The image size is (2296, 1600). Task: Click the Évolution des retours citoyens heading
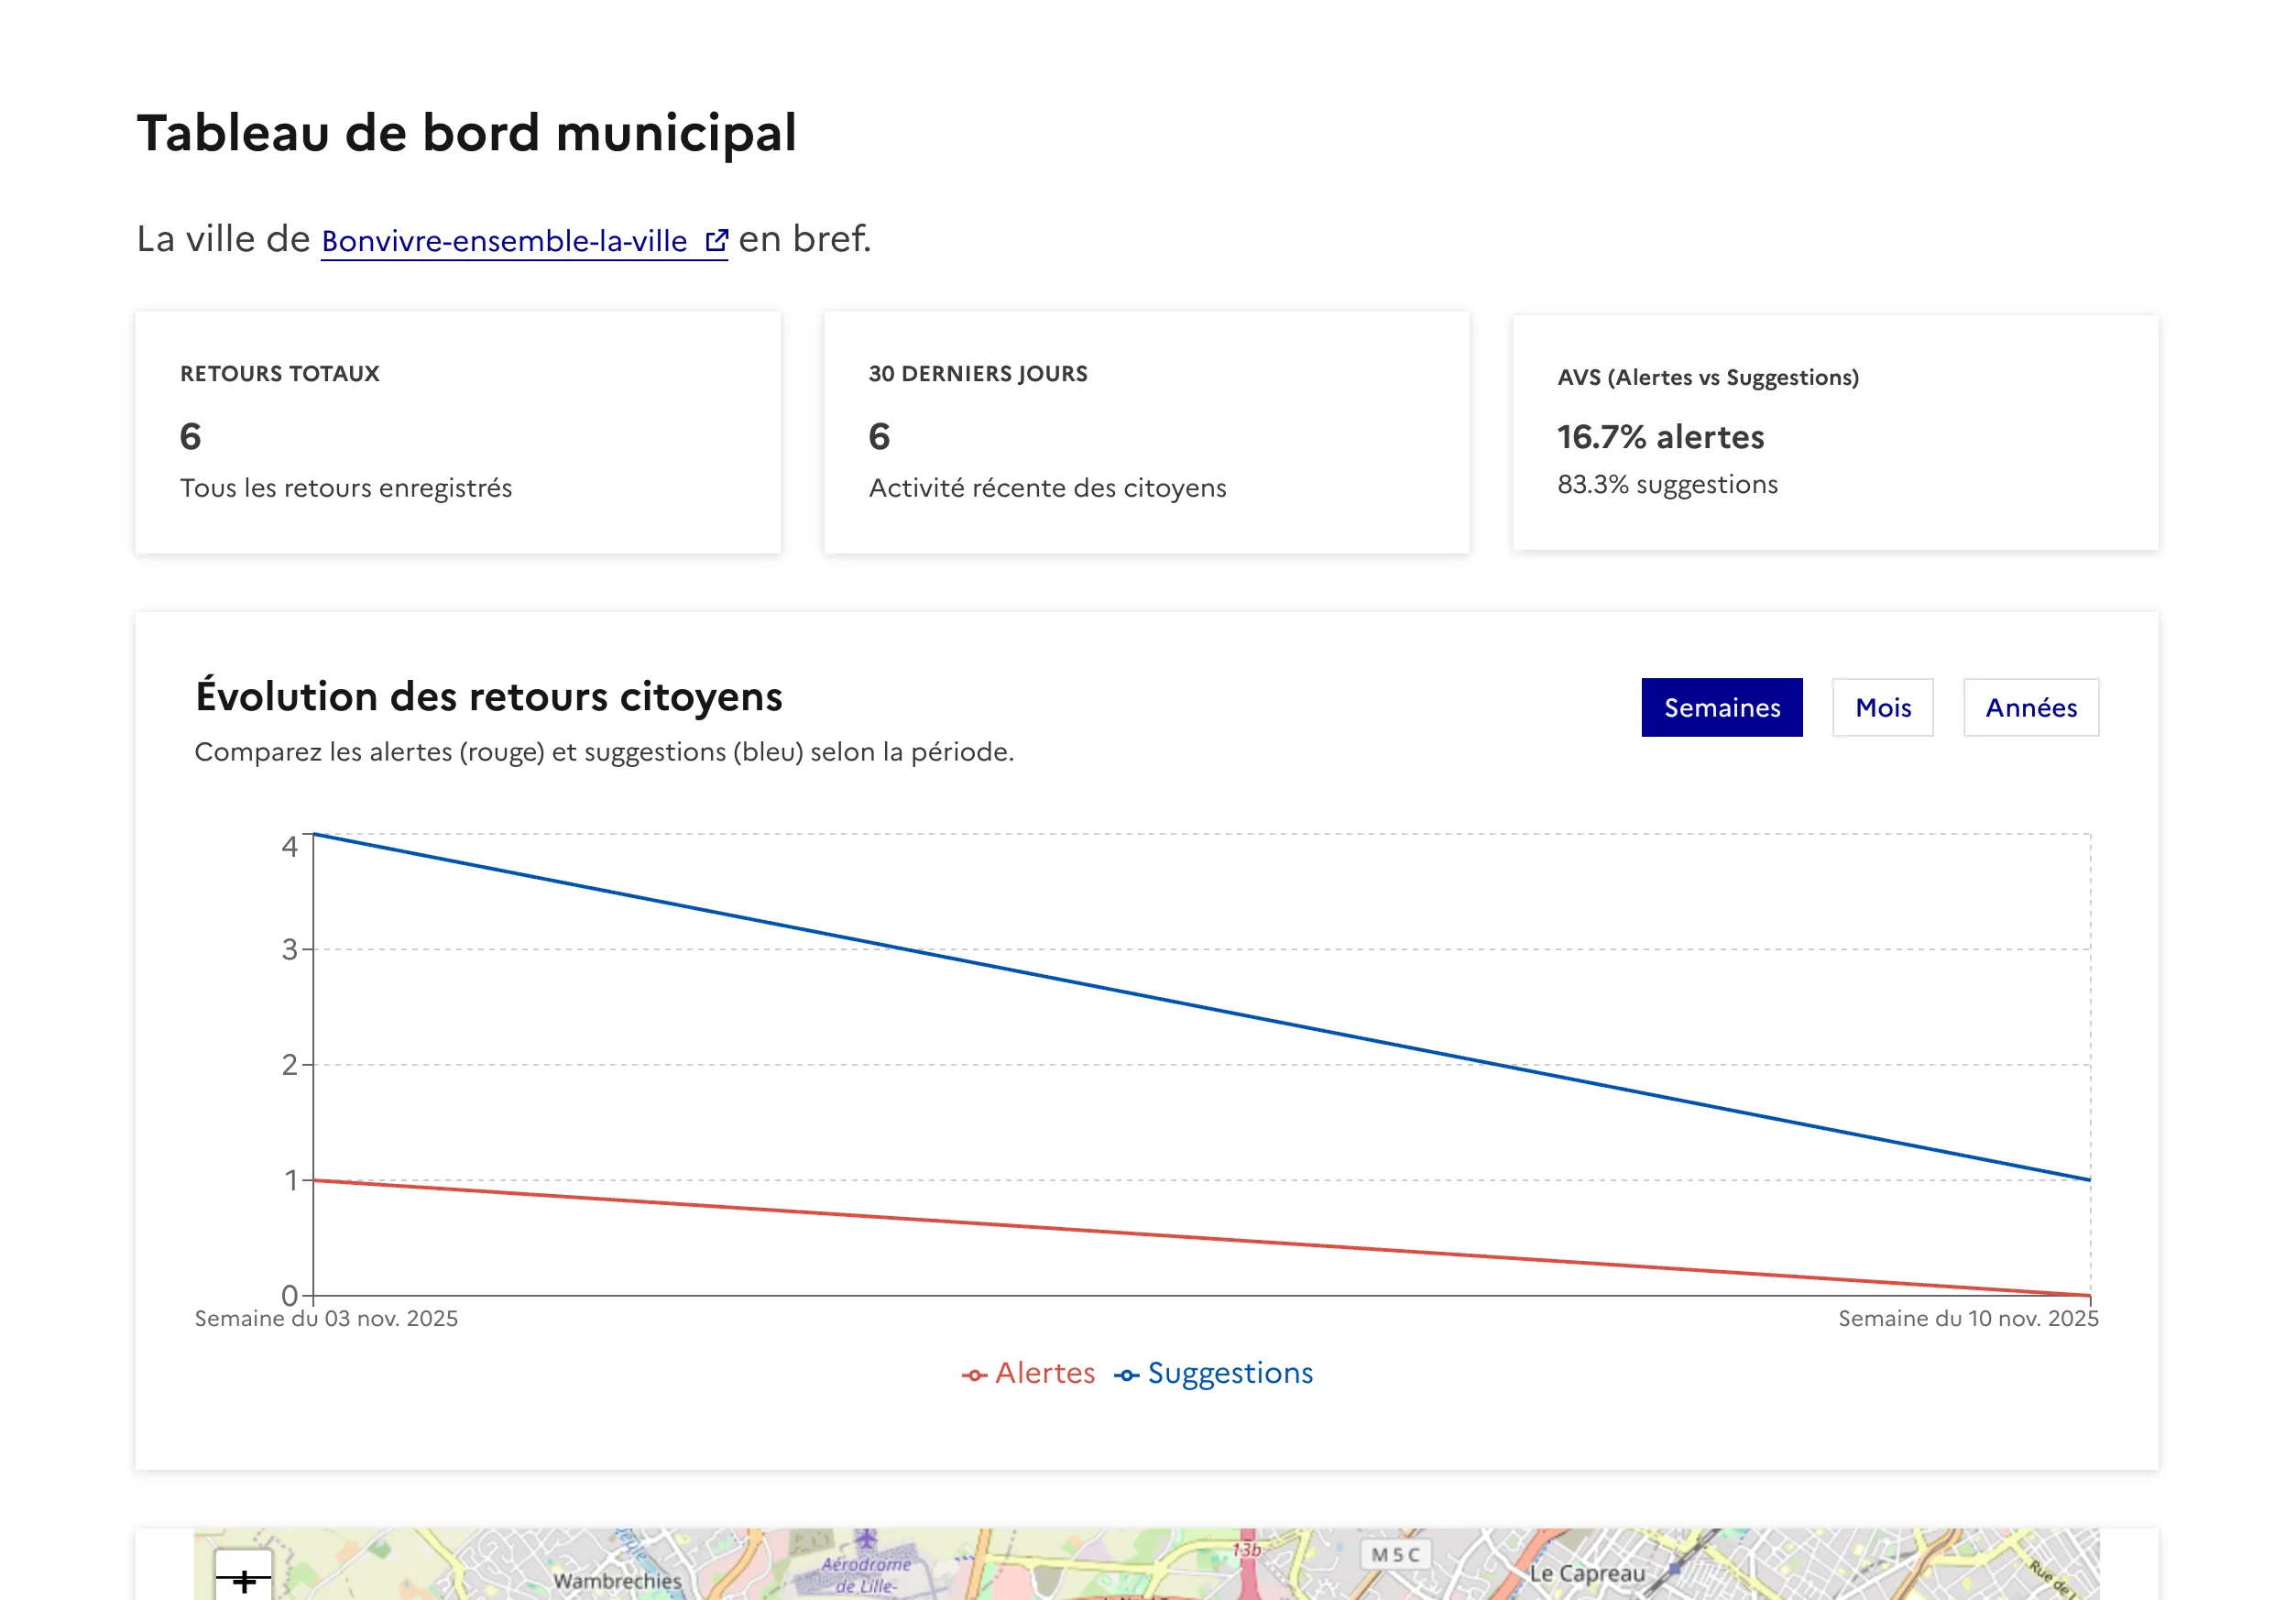point(489,697)
